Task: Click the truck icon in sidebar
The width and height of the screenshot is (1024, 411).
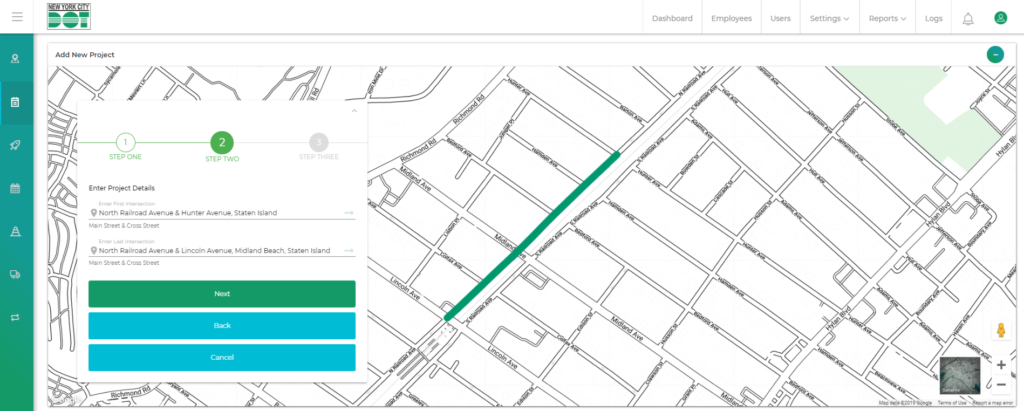Action: (16, 273)
